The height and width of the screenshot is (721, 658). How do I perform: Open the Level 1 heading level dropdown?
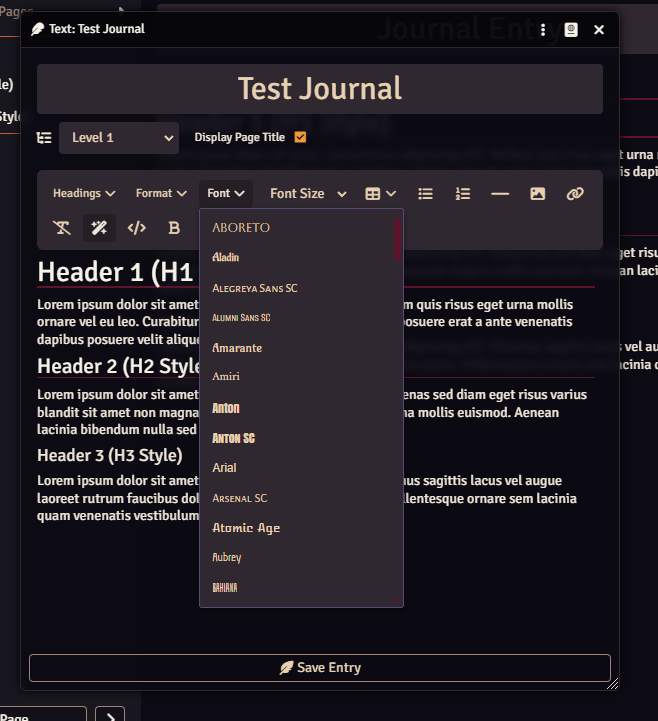pyautogui.click(x=119, y=138)
